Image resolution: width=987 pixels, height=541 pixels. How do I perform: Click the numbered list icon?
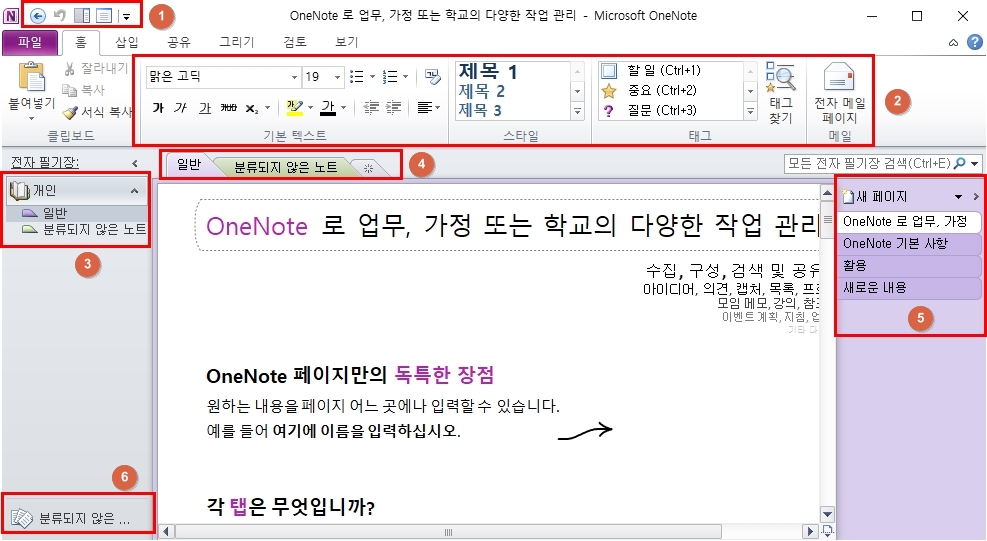pos(390,77)
